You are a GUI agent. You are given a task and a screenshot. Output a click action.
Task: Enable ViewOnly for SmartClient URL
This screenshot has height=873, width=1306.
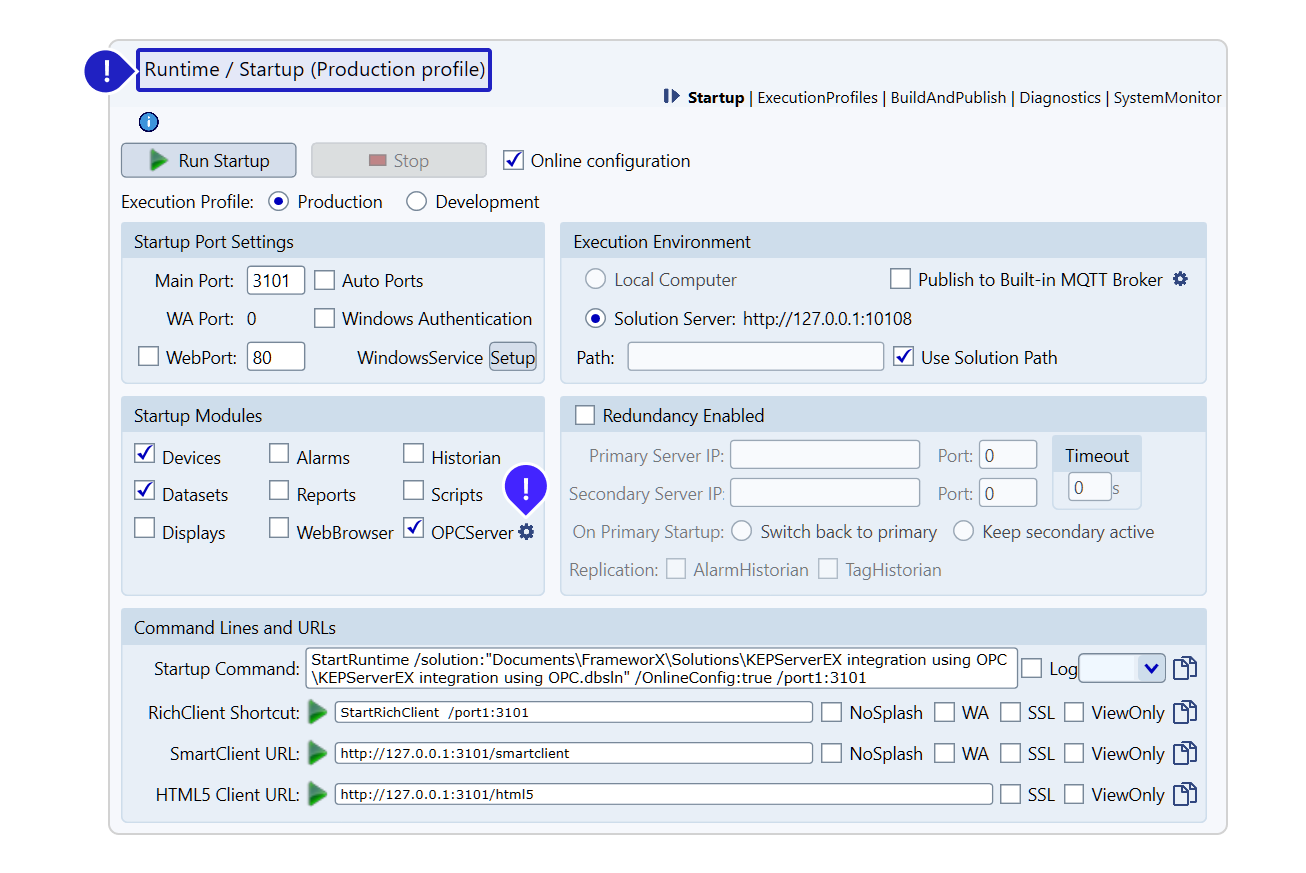pyautogui.click(x=1074, y=753)
